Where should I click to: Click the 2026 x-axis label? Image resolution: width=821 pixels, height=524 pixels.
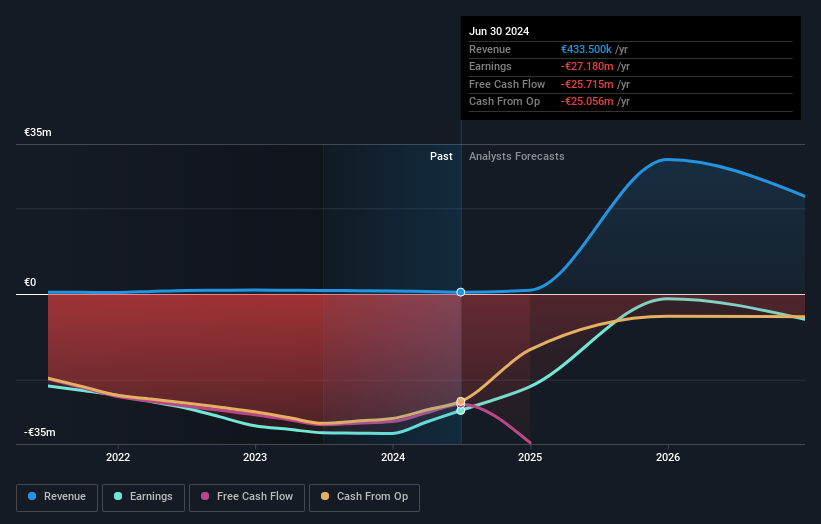[x=668, y=457]
